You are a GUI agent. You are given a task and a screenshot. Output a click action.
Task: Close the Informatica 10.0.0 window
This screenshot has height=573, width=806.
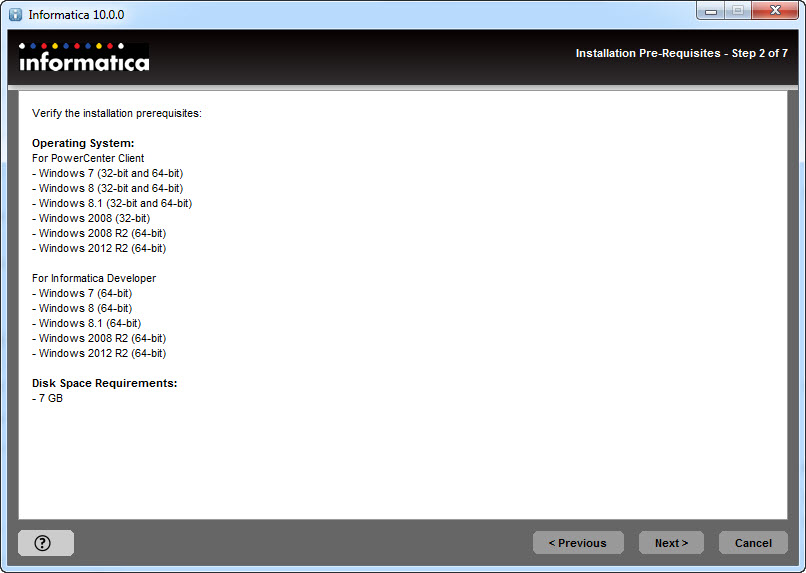pos(775,11)
